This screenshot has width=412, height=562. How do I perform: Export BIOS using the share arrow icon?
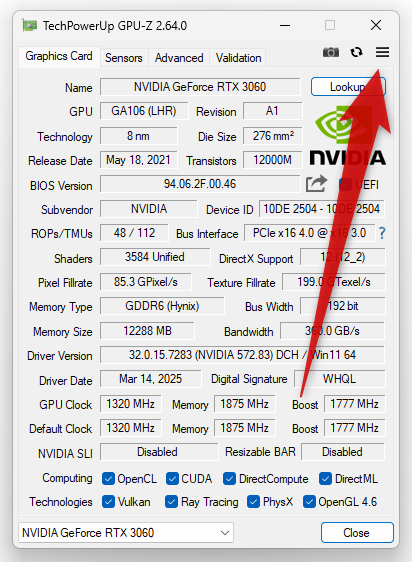tap(316, 184)
